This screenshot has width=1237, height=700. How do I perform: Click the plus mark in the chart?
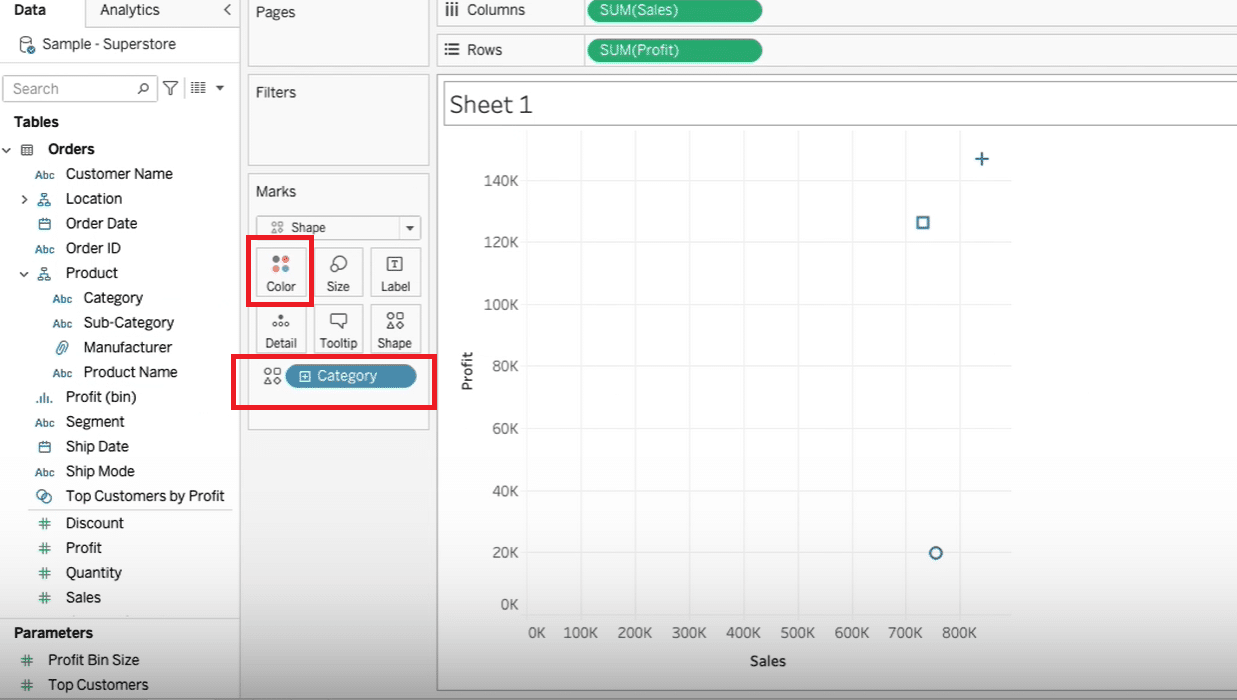(982, 159)
